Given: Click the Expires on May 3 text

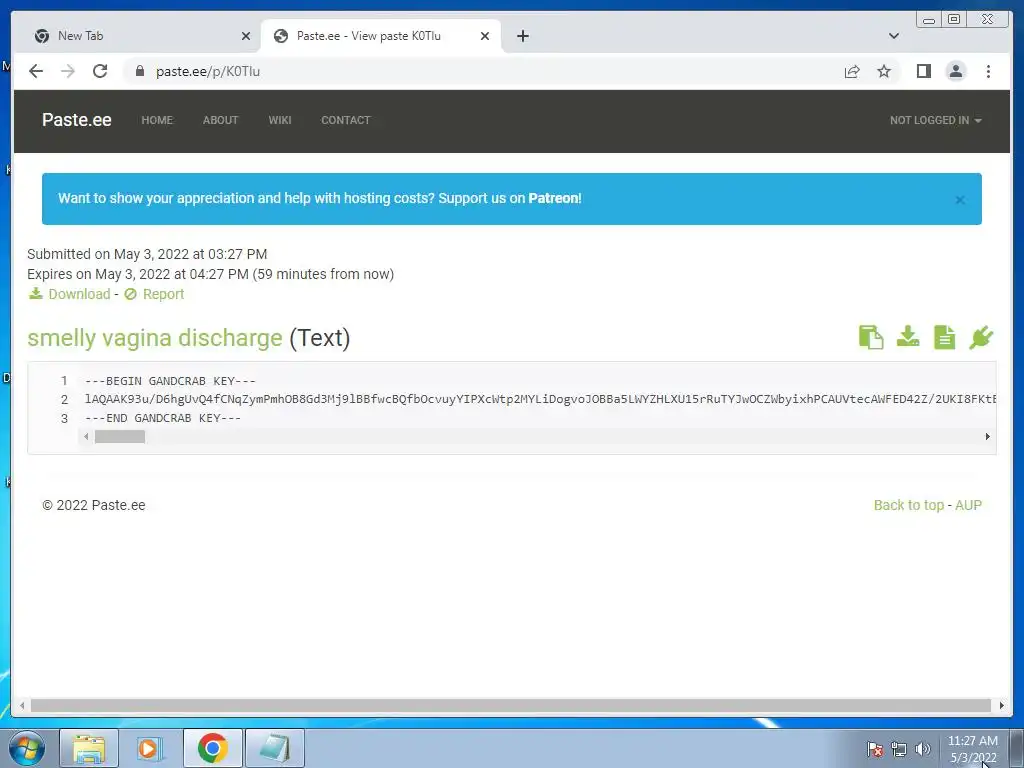Looking at the screenshot, I should coord(210,274).
